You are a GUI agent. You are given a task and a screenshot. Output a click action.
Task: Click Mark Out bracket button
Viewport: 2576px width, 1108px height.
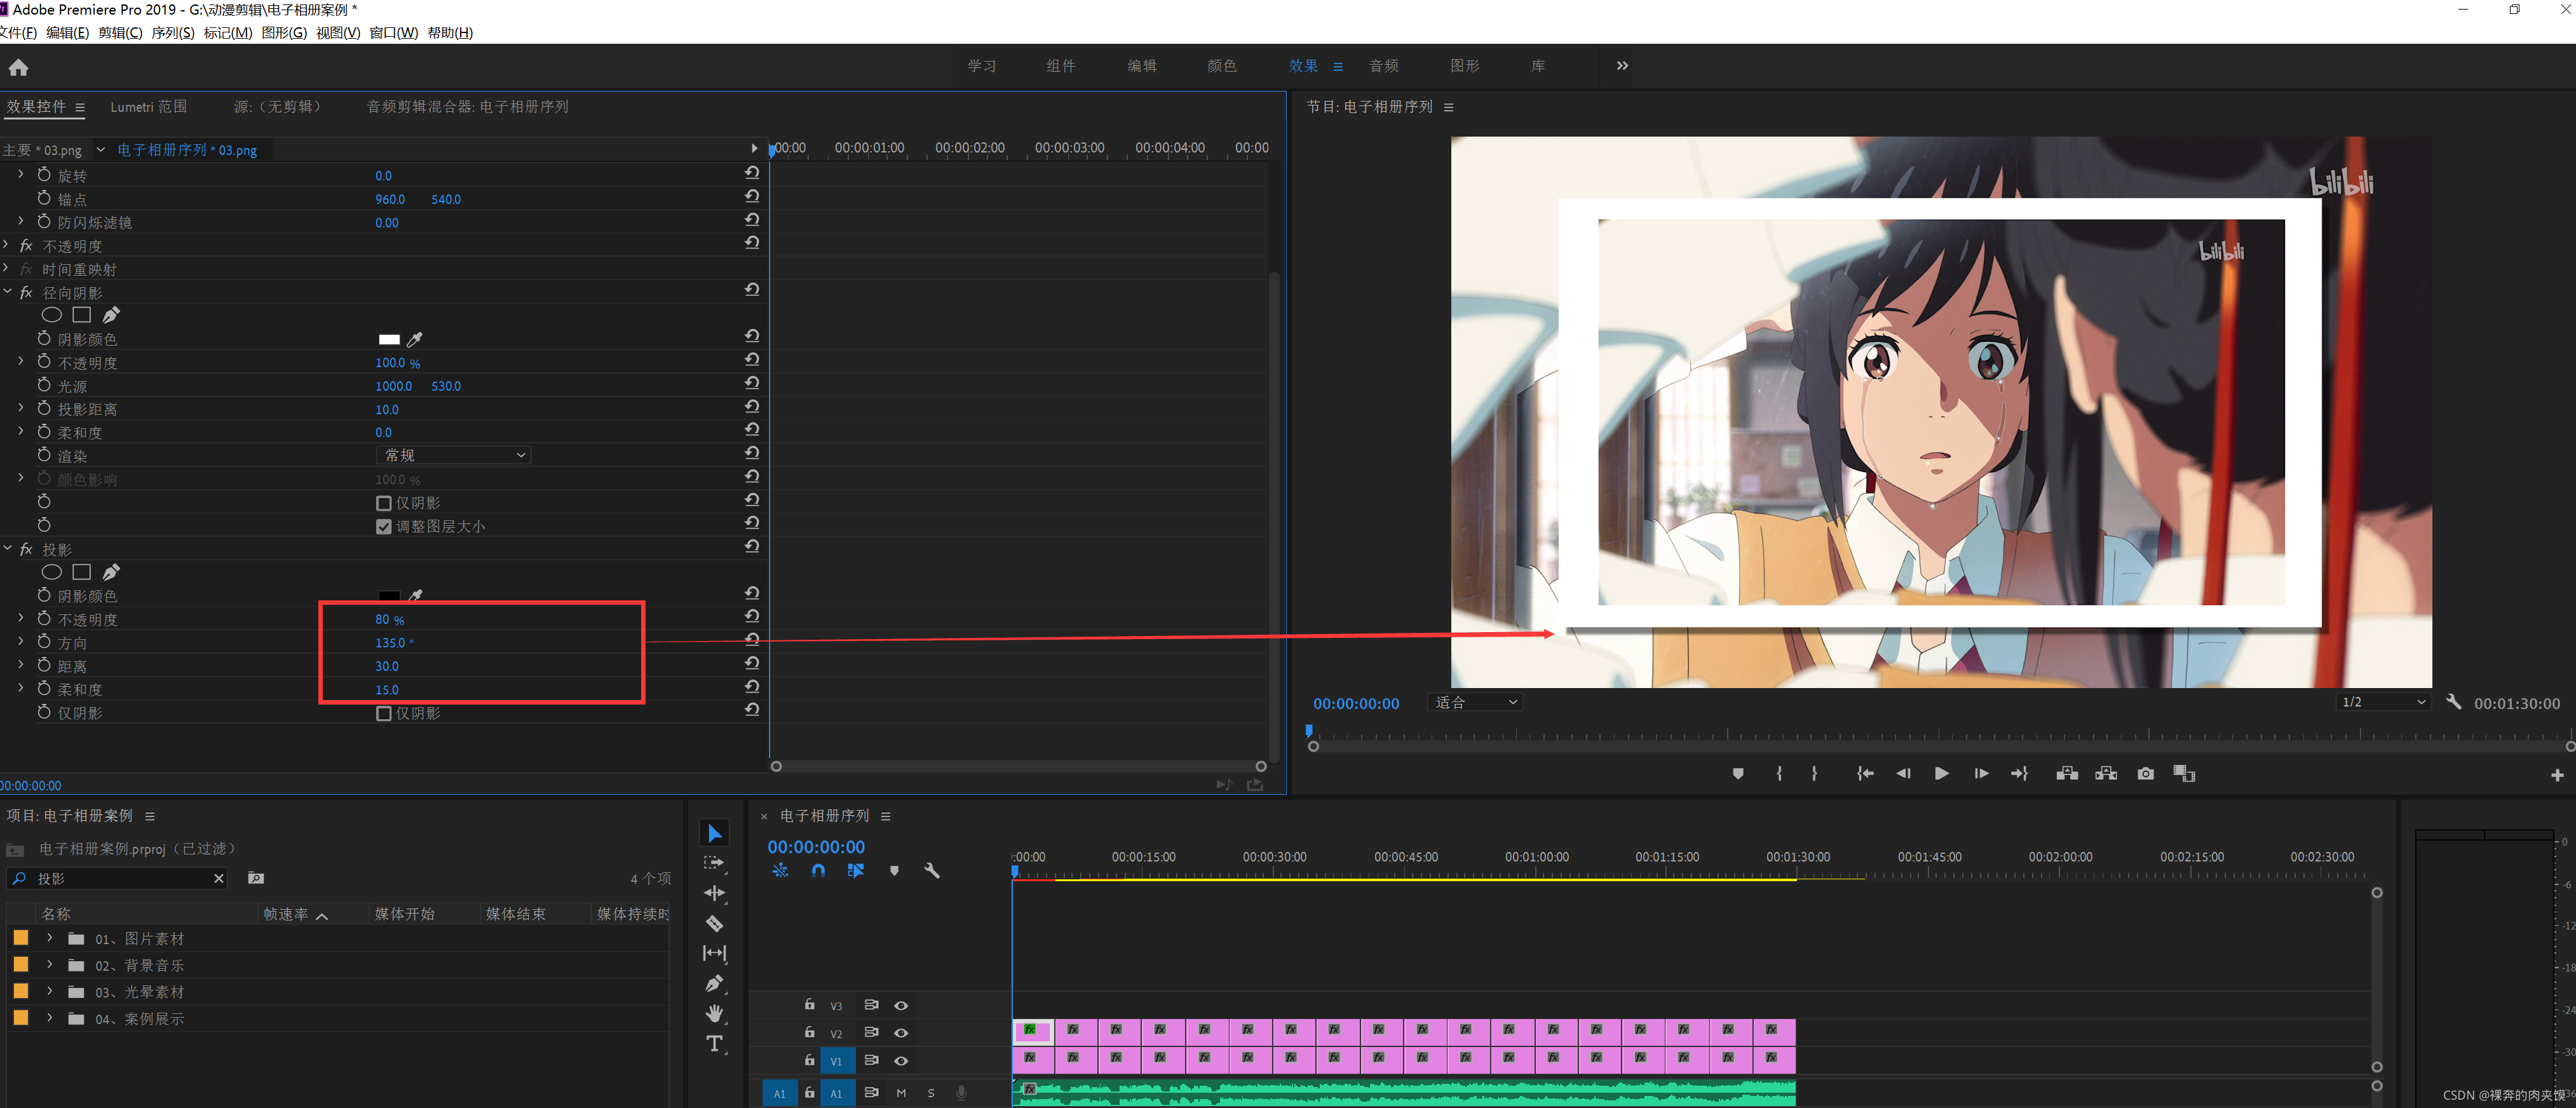(1814, 773)
